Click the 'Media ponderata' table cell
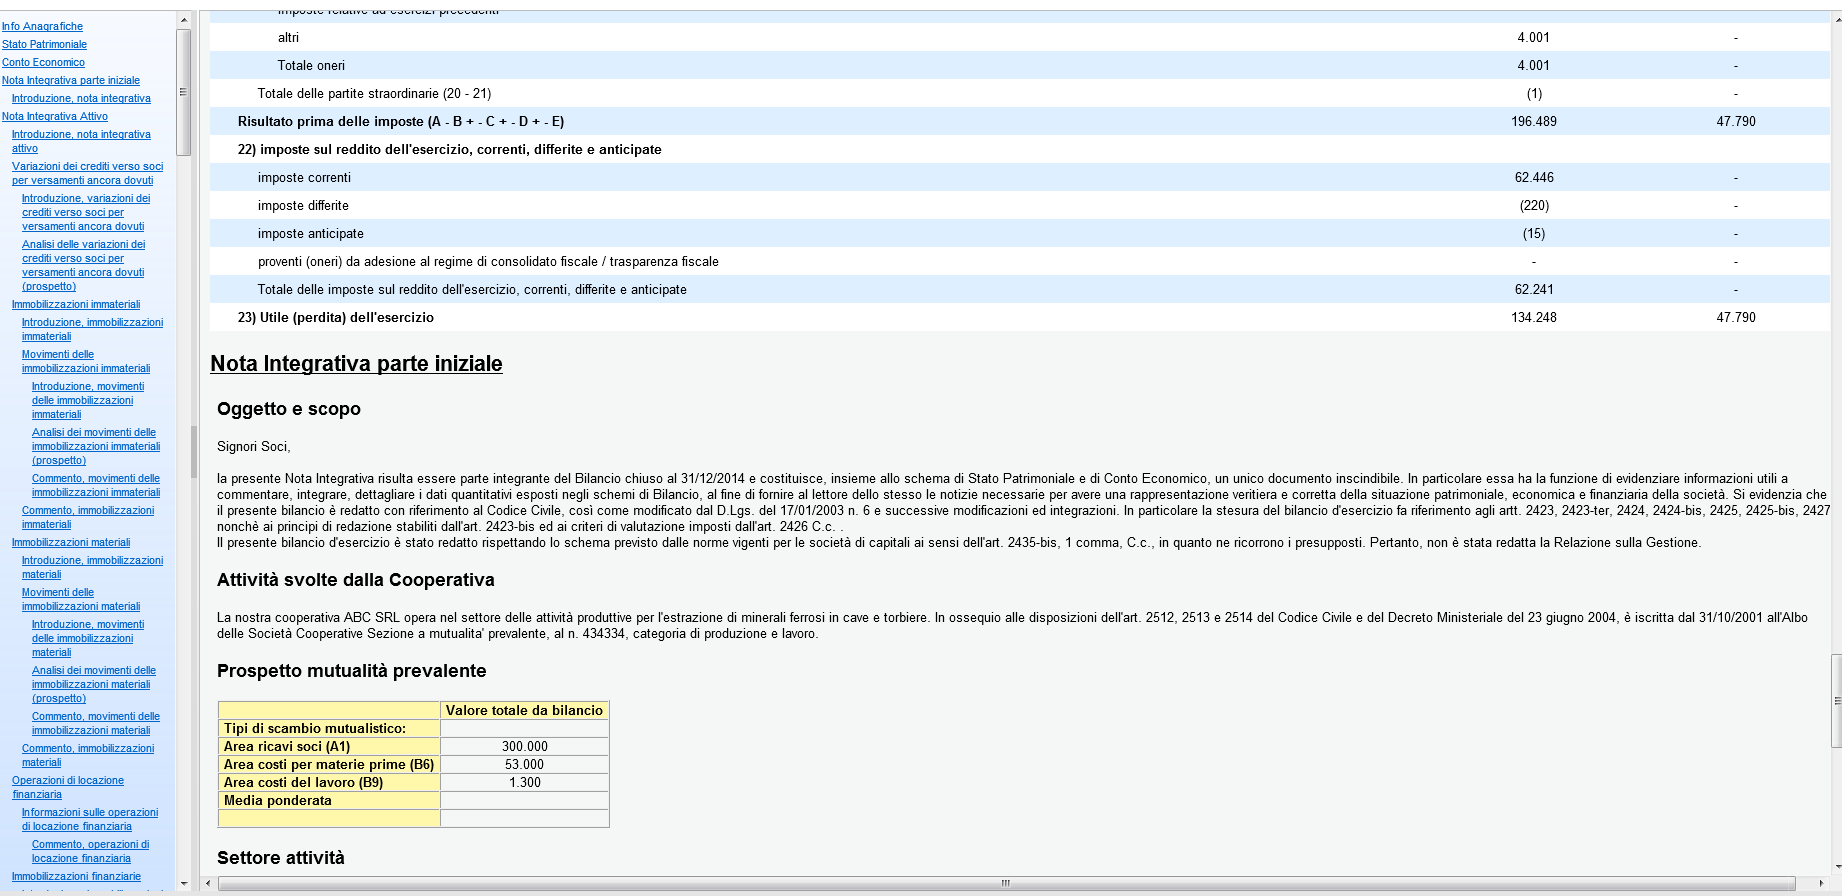The height and width of the screenshot is (896, 1842). pos(329,800)
